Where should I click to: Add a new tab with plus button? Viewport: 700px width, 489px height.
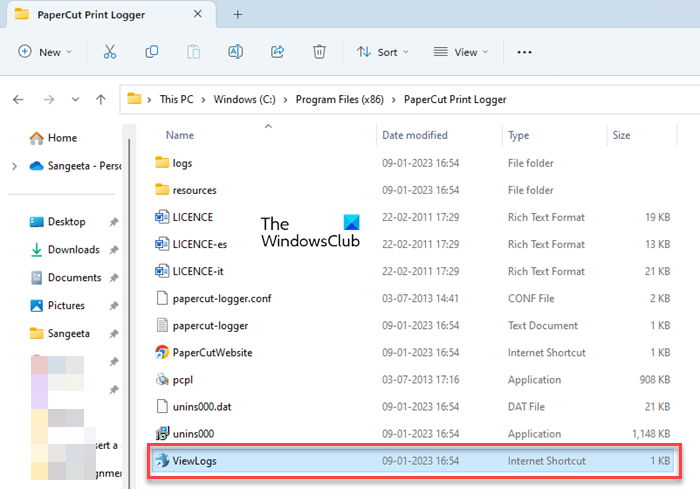(x=238, y=15)
